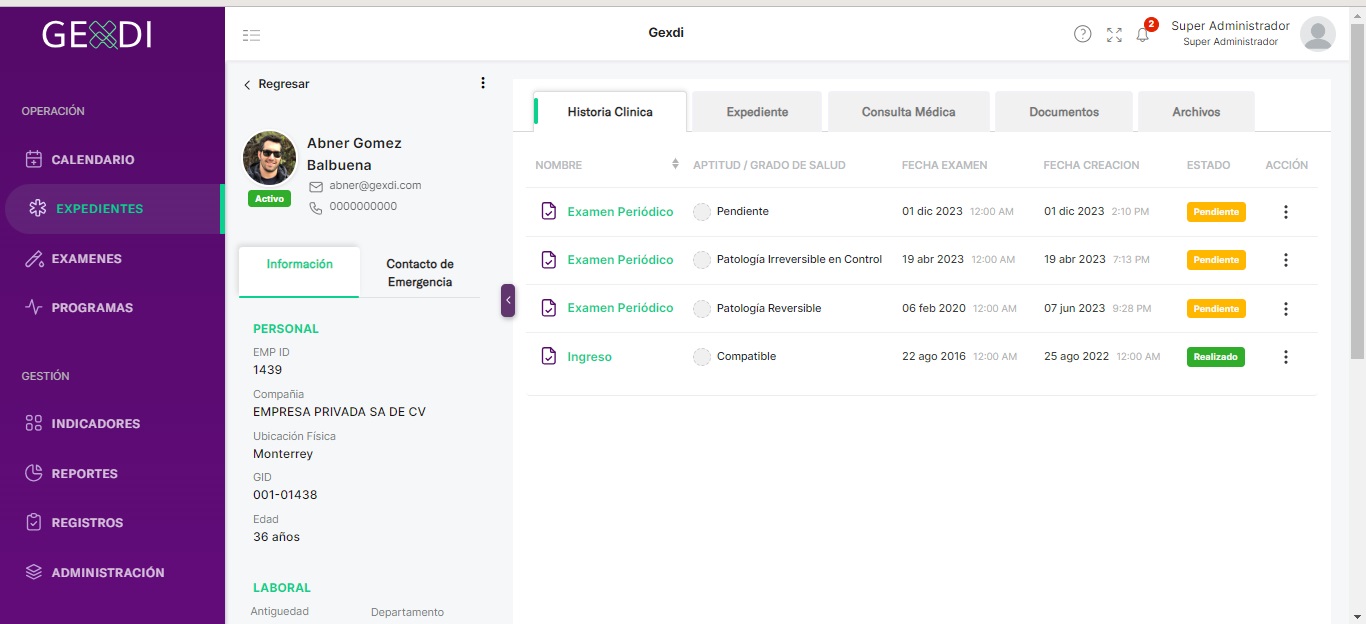Image resolution: width=1366 pixels, height=624 pixels.
Task: Open the help question mark icon
Action: [x=1083, y=34]
